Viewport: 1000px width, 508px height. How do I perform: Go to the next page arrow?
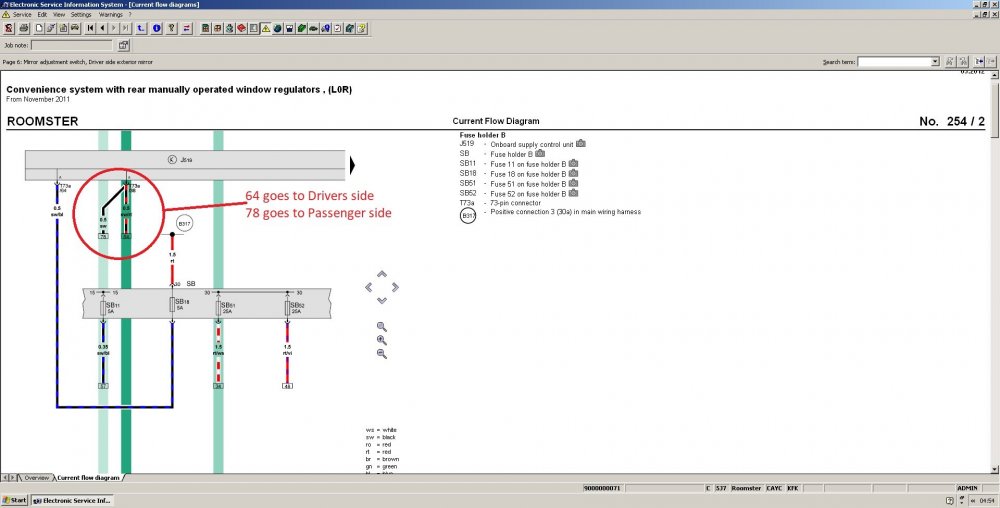pyautogui.click(x=114, y=28)
